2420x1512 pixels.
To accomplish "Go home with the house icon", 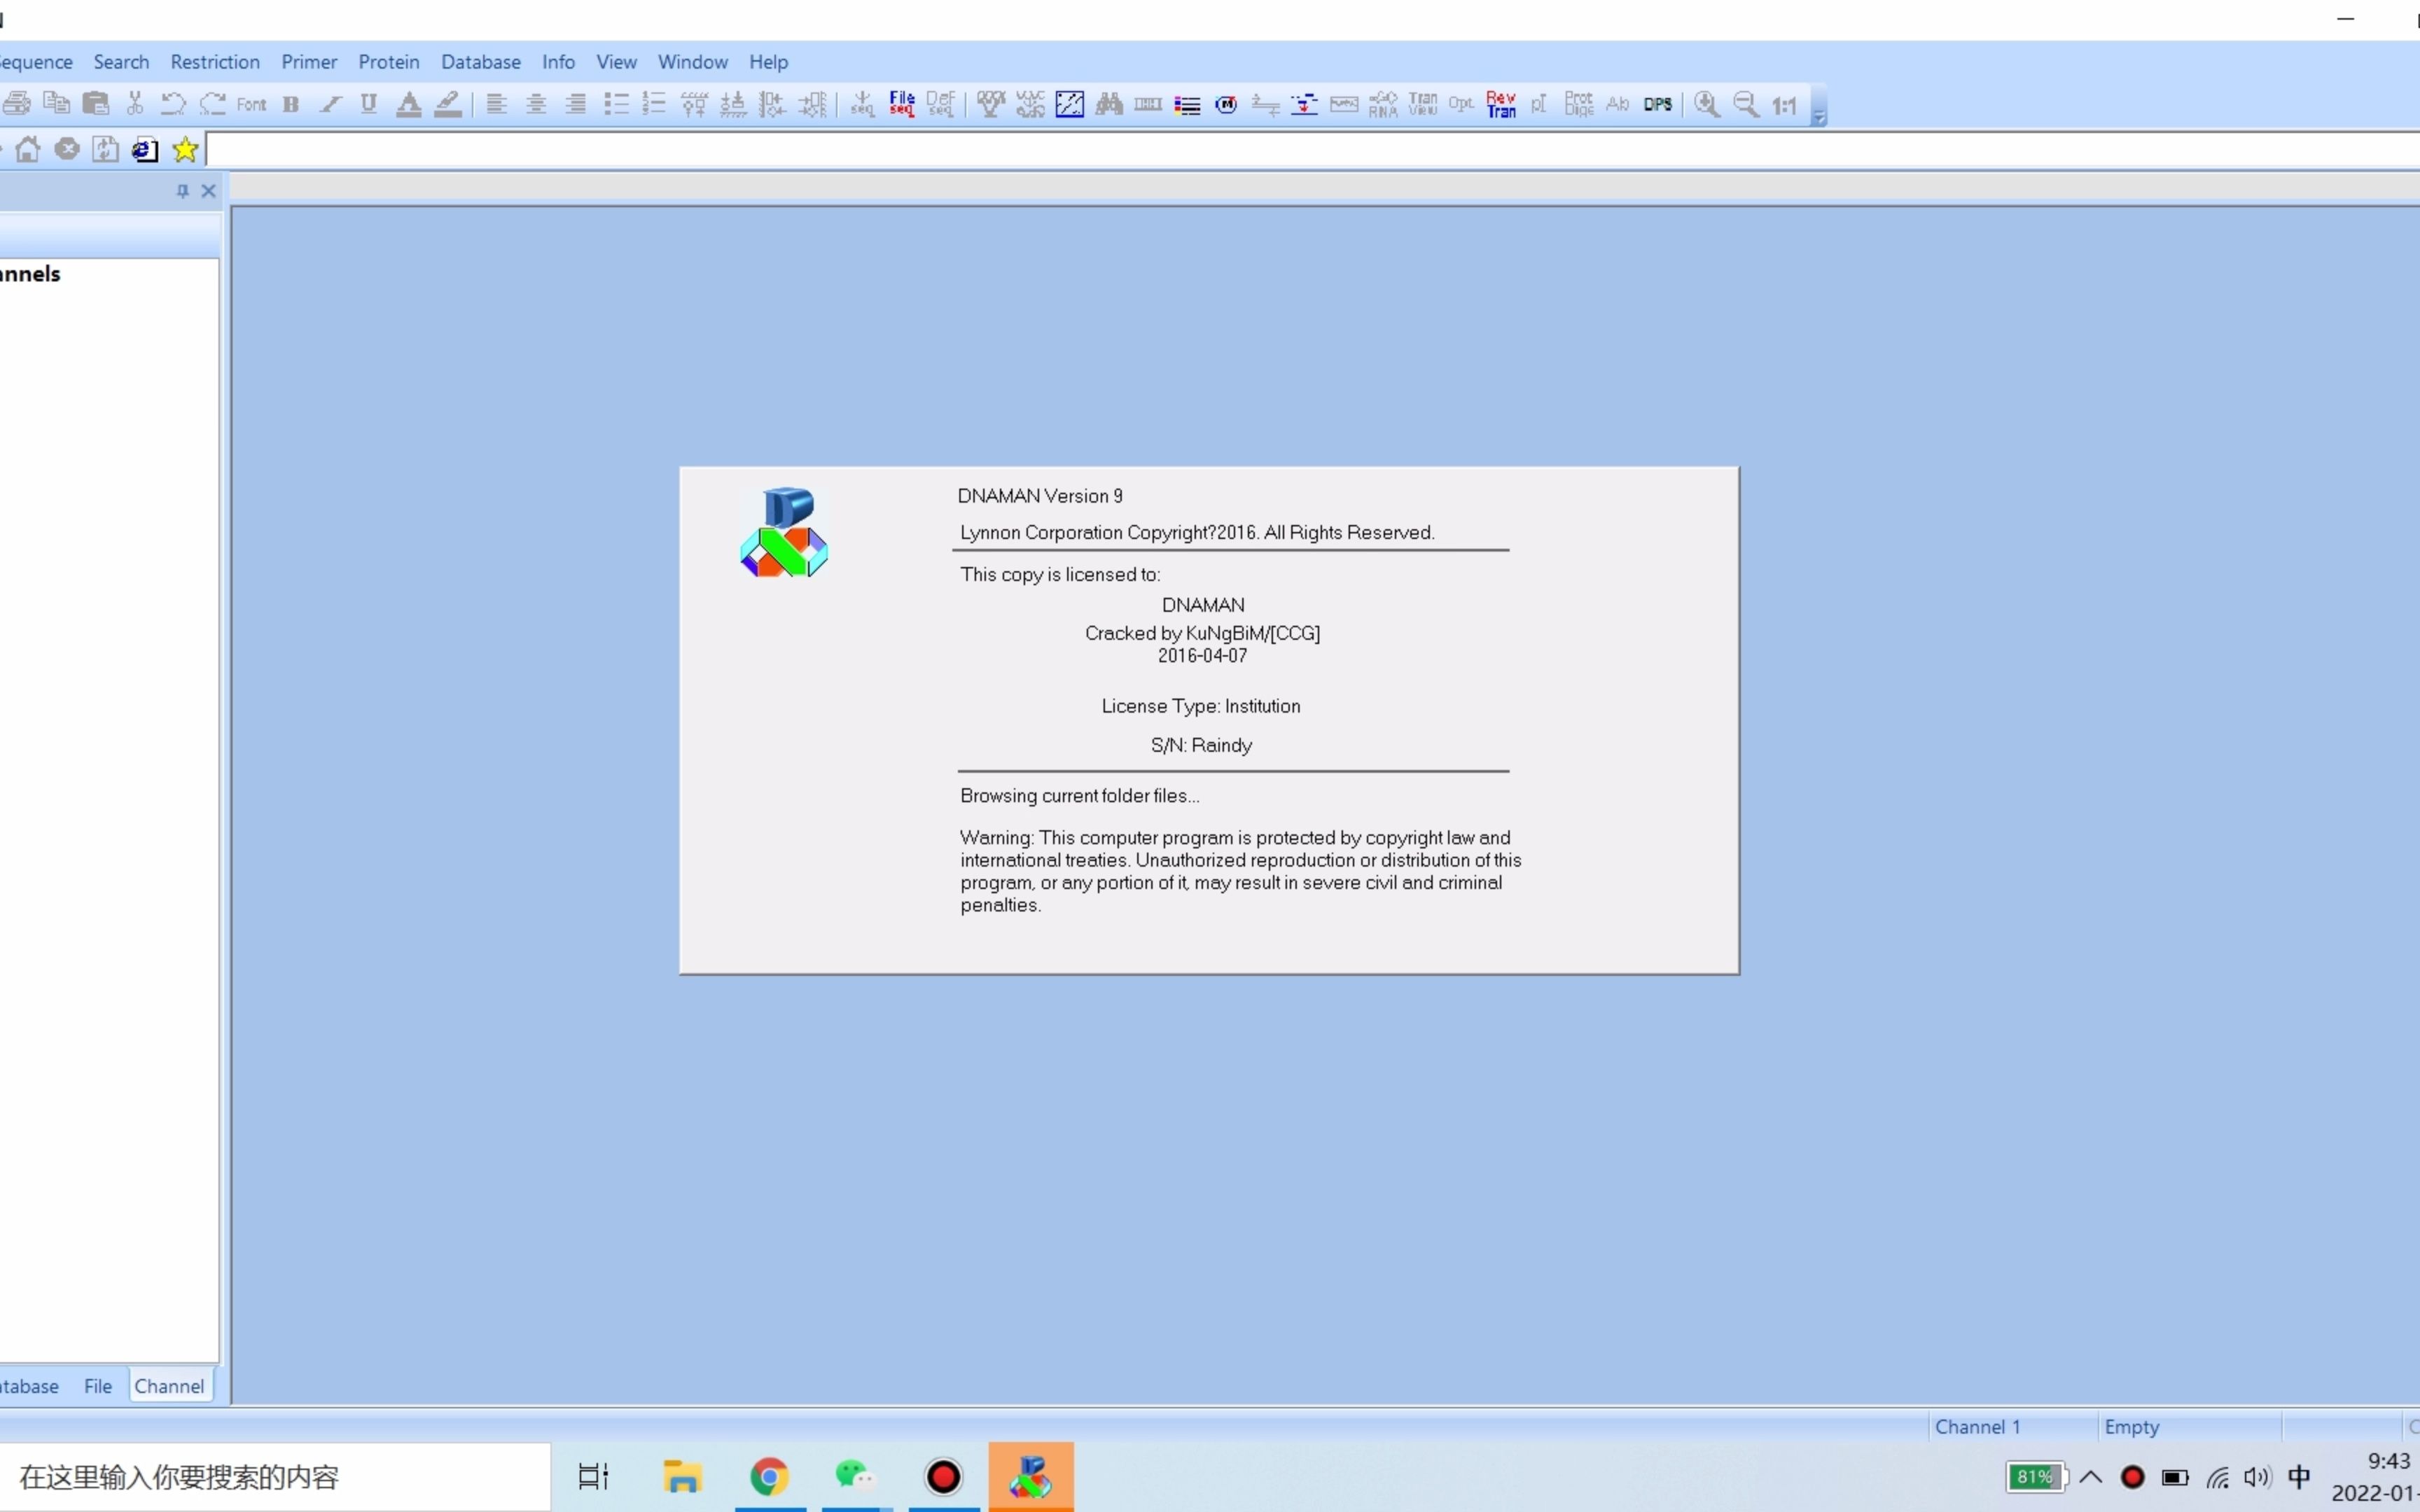I will tap(28, 150).
